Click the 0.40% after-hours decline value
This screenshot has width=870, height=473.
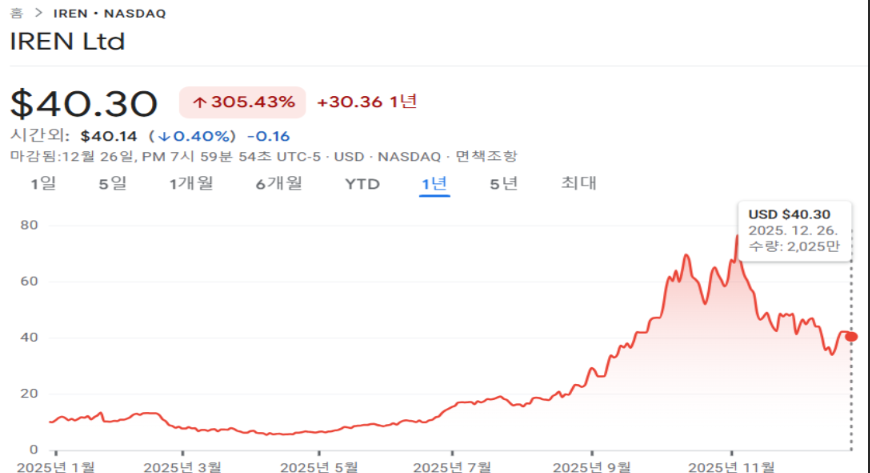194,136
